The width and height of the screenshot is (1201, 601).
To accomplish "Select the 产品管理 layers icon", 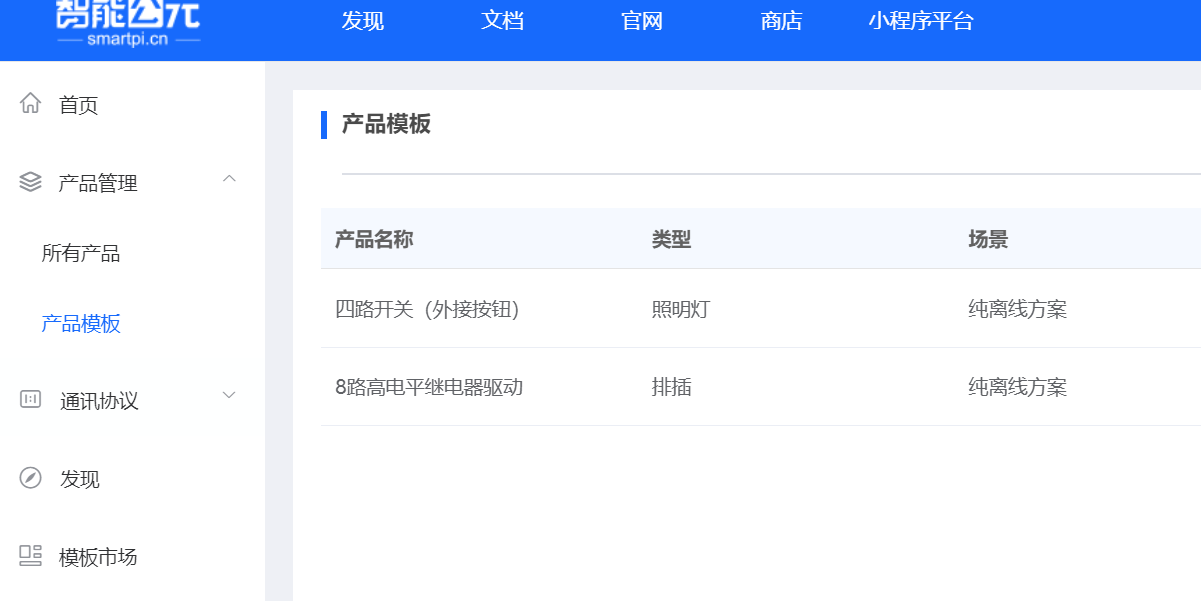I will (x=29, y=182).
